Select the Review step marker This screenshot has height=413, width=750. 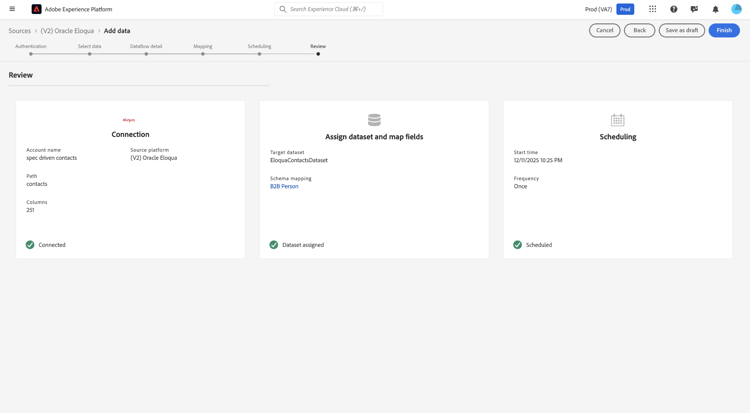318,54
